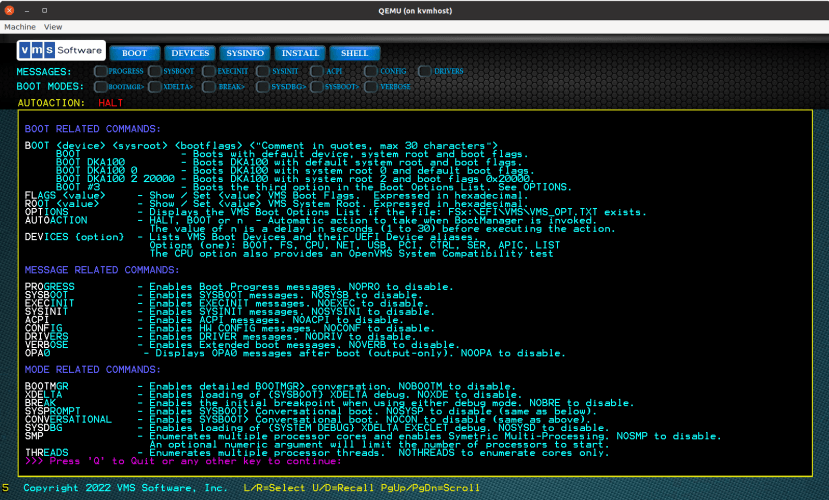Enable PROGRESS messages checkbox

tap(100, 71)
